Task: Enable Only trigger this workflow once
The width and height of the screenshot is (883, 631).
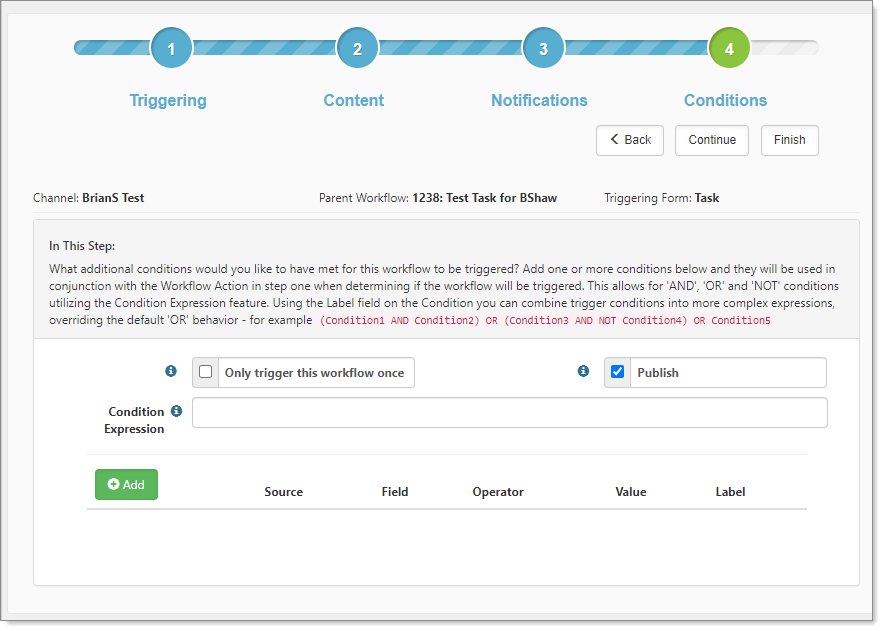Action: [x=206, y=372]
